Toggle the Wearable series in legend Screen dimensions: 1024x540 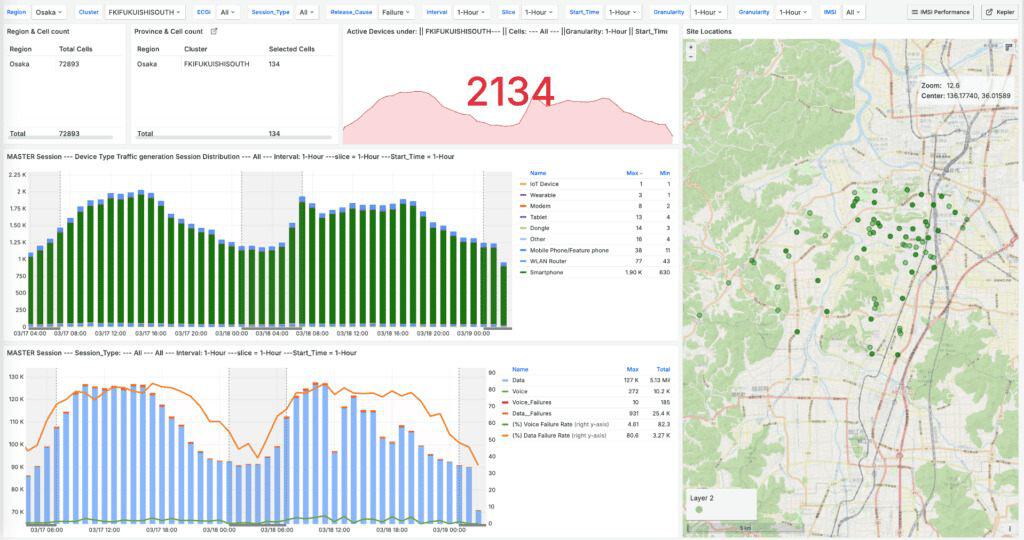pos(542,195)
